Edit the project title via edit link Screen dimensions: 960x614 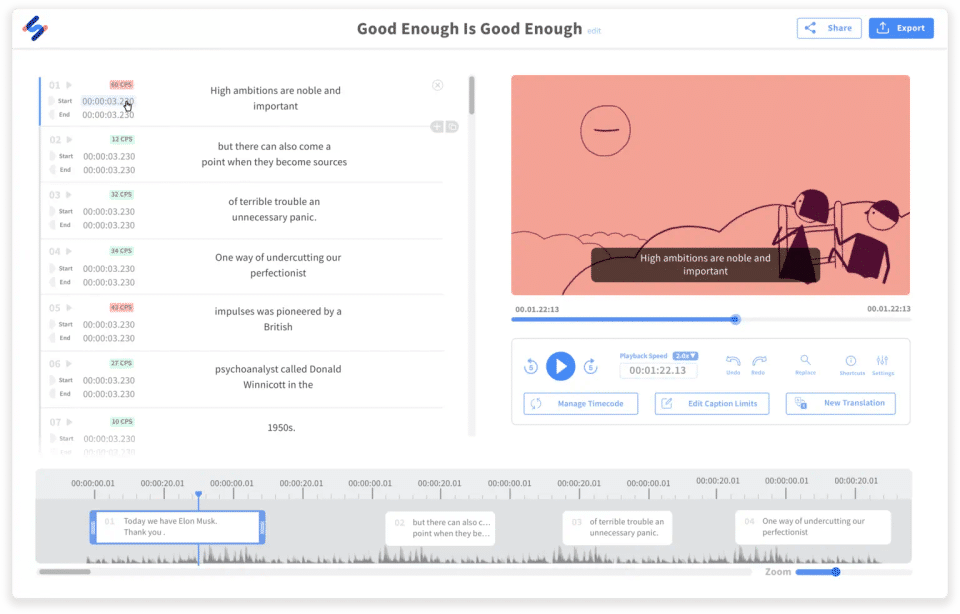tap(594, 31)
